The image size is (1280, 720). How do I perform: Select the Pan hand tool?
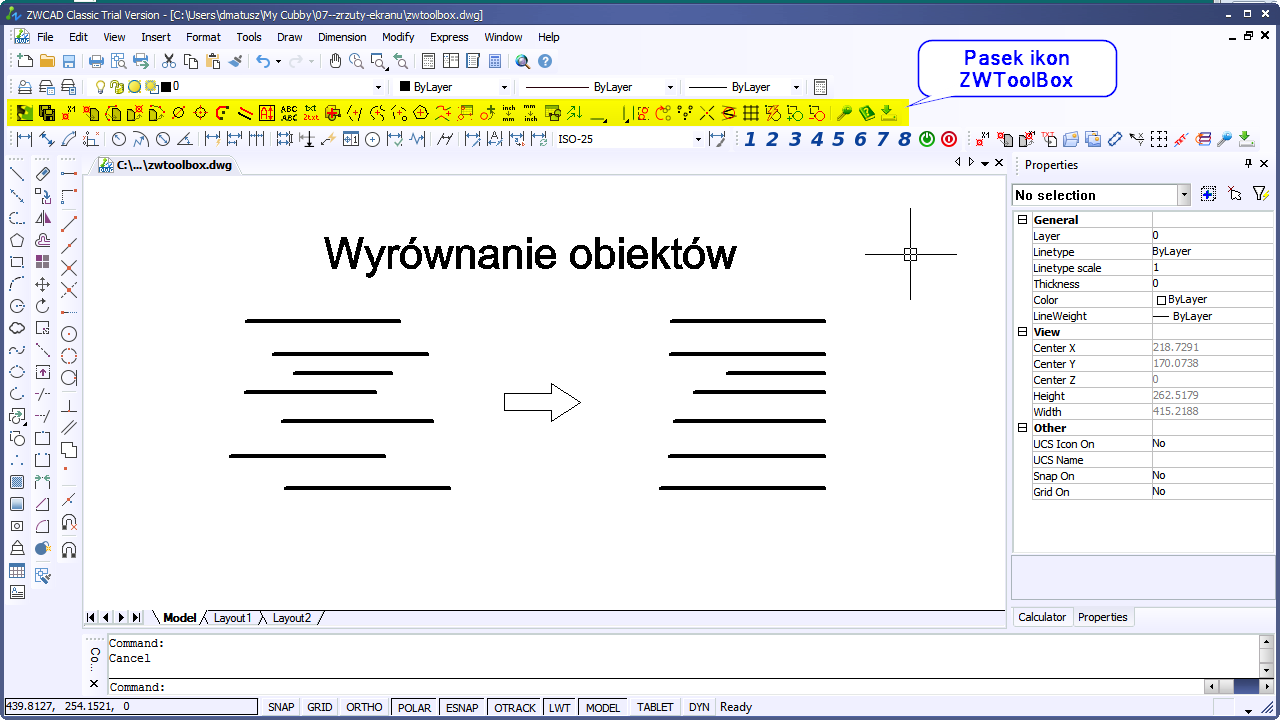335,61
